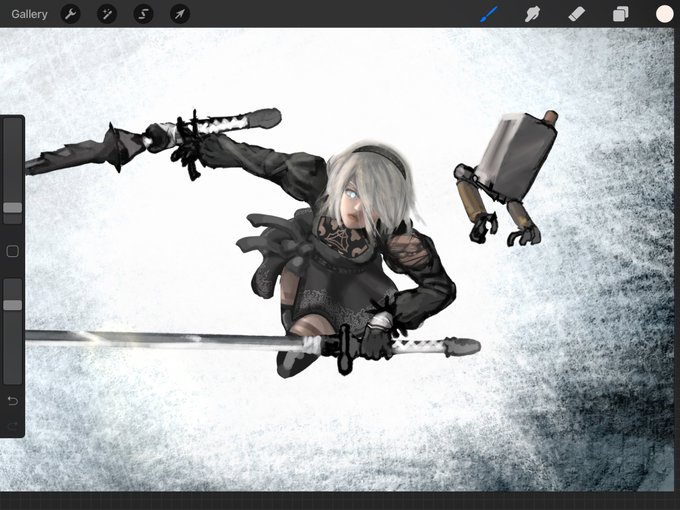The height and width of the screenshot is (510, 680).
Task: Activate the Selection tool
Action: click(x=143, y=14)
